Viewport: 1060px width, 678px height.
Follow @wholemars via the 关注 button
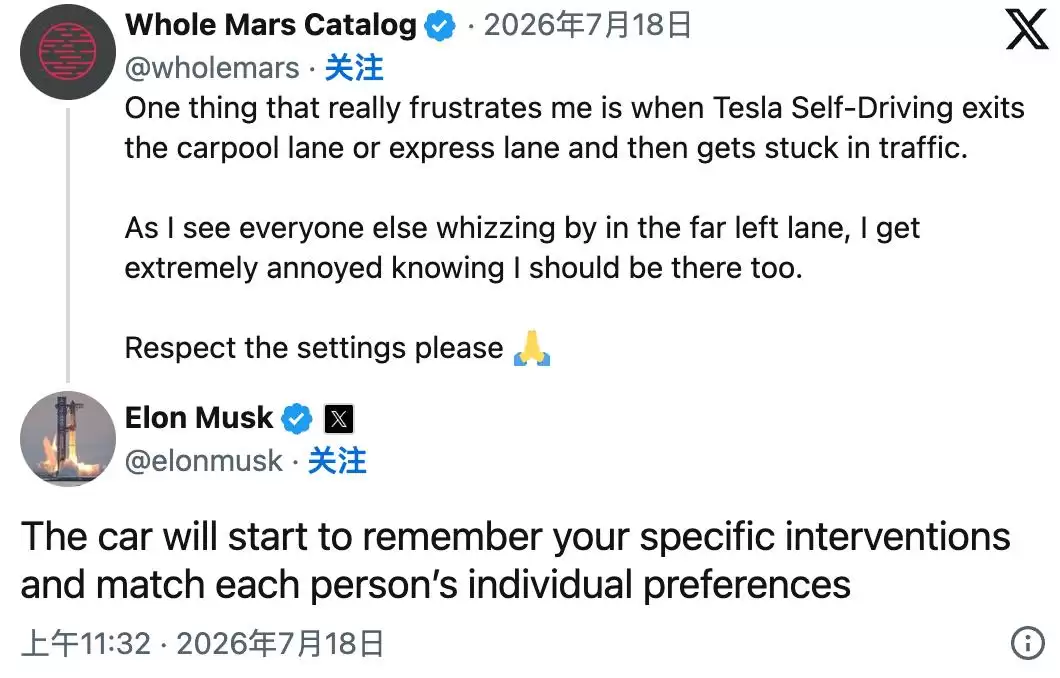tap(354, 68)
